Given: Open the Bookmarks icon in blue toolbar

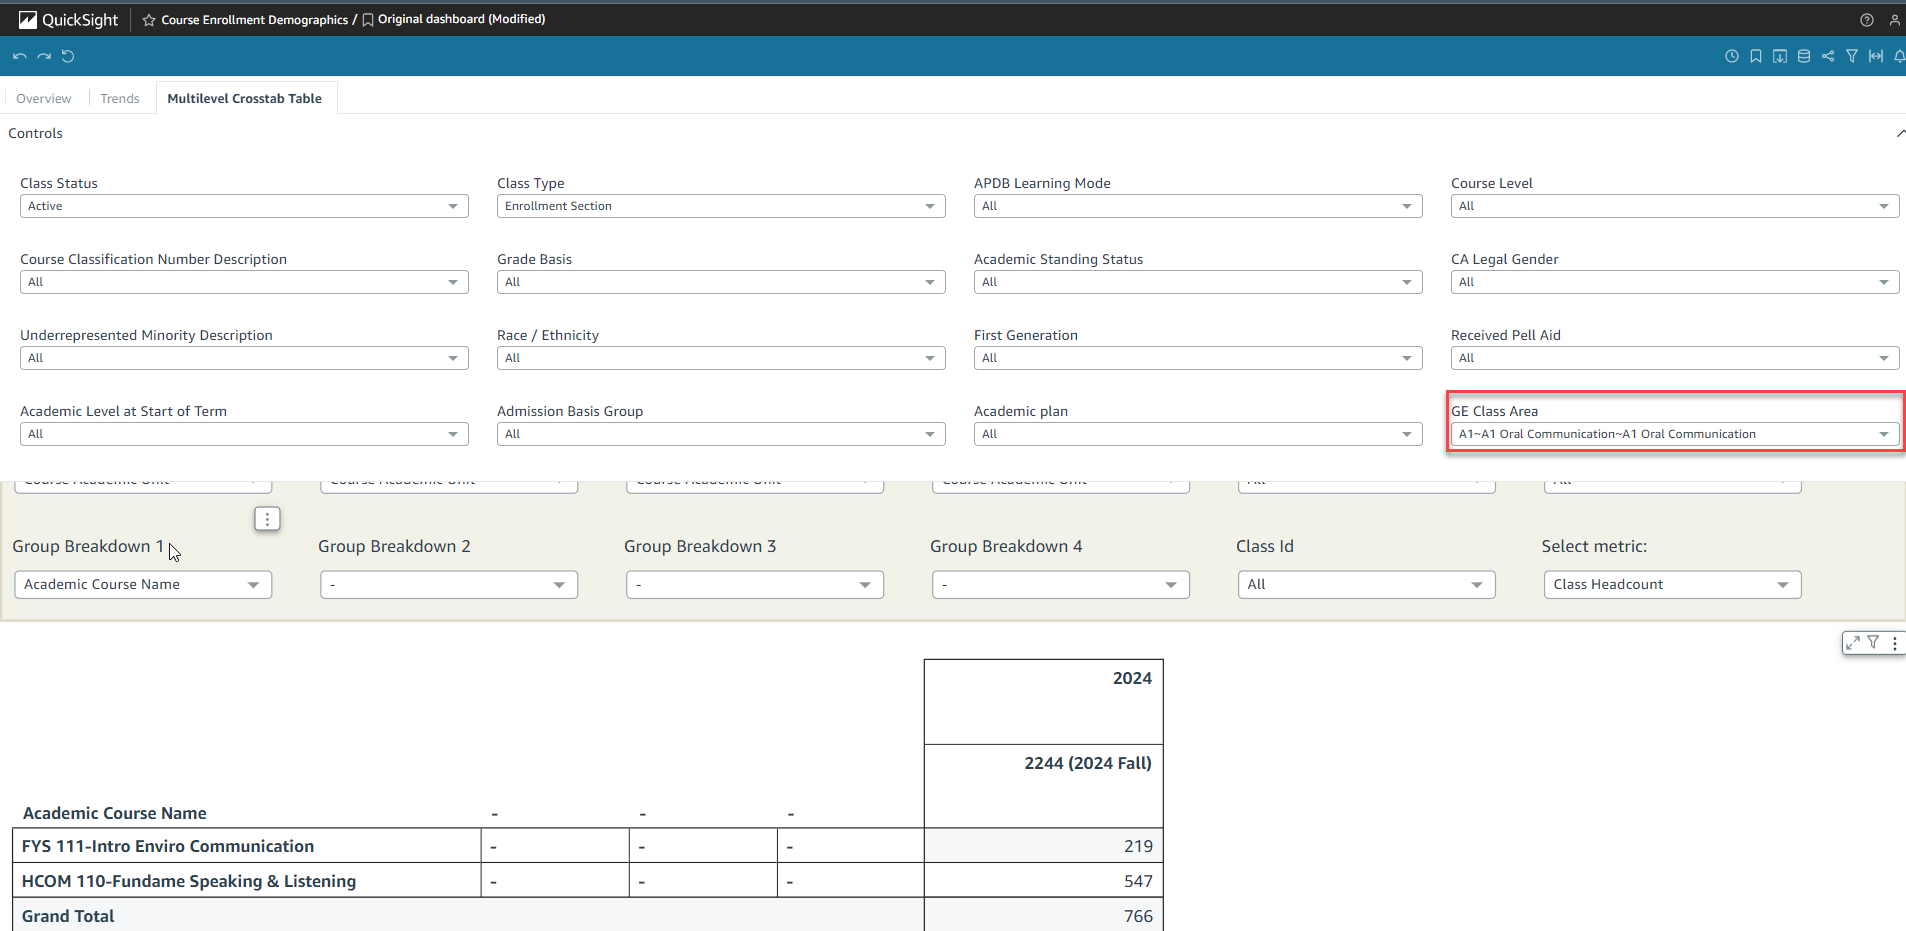Looking at the screenshot, I should pyautogui.click(x=1756, y=56).
